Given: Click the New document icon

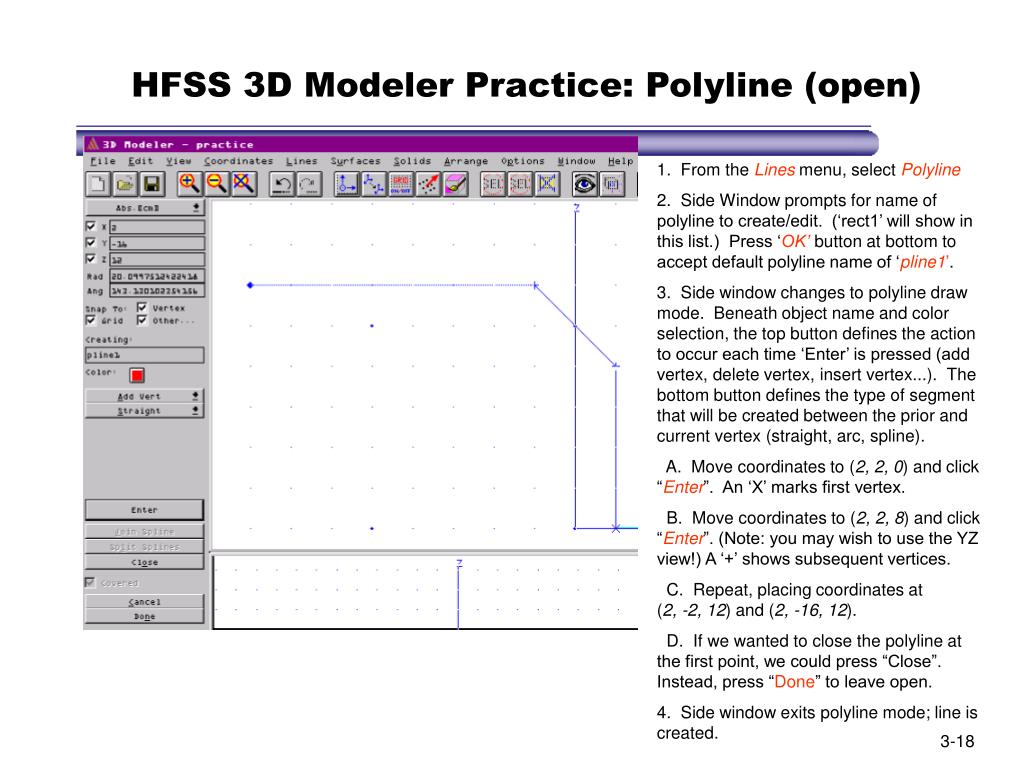Looking at the screenshot, I should point(98,184).
